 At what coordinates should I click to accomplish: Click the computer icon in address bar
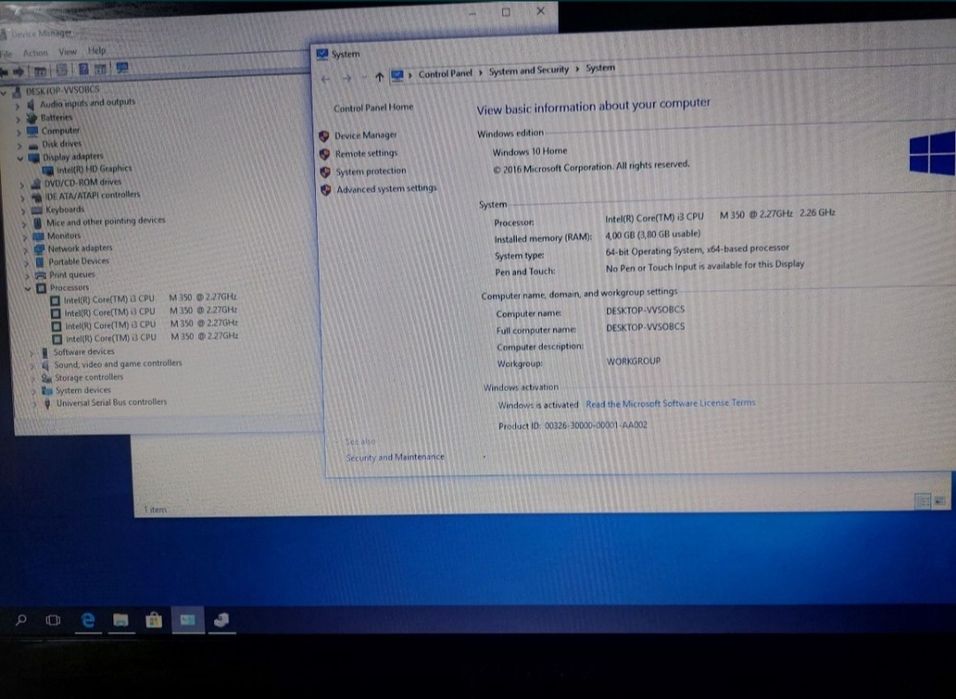[398, 75]
